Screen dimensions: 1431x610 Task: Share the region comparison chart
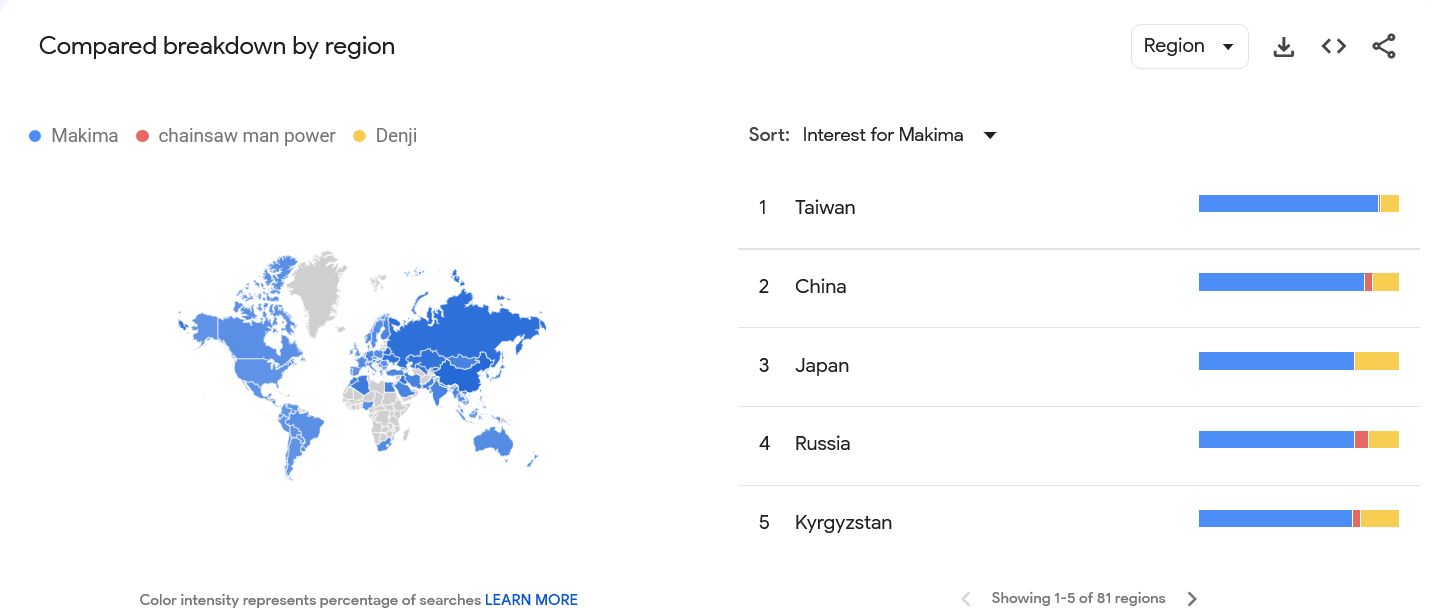1384,47
